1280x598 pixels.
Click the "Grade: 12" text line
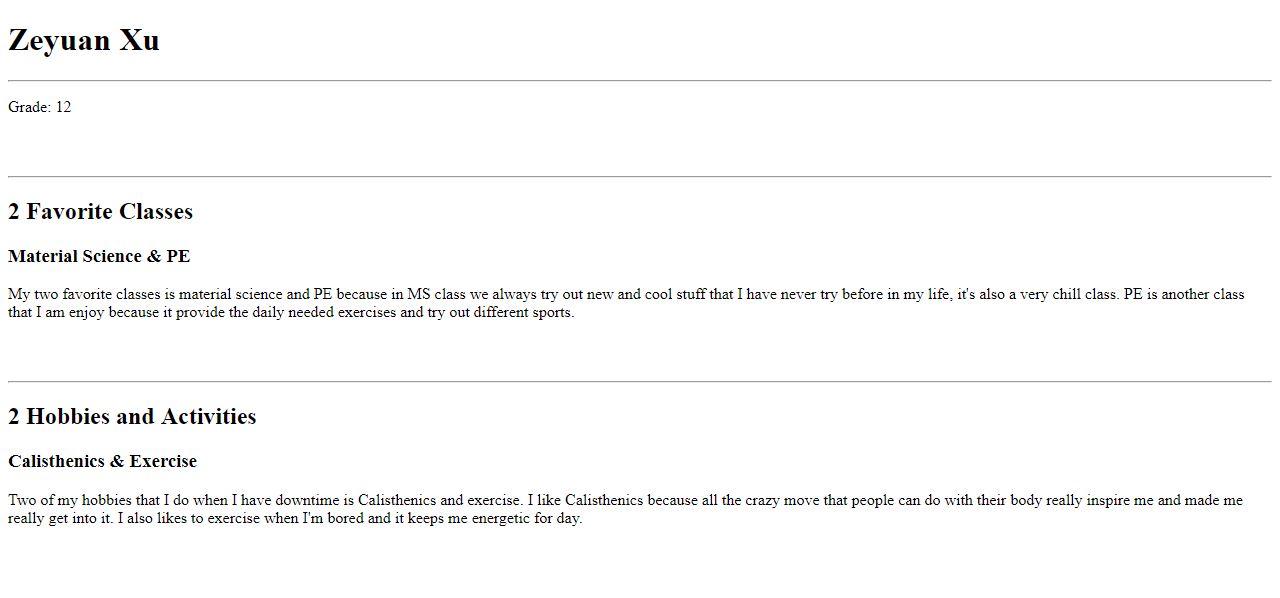point(40,107)
